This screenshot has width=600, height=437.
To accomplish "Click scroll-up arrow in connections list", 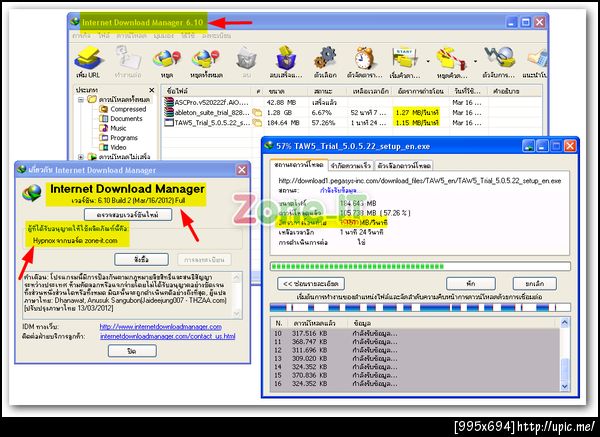I will coord(565,323).
